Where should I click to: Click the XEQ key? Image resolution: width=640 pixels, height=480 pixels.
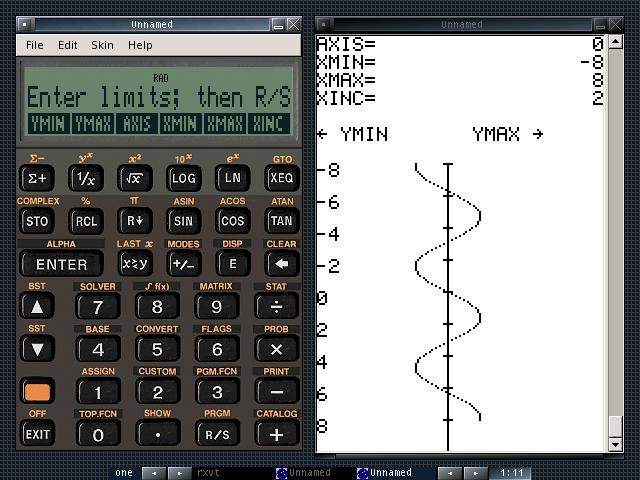(282, 178)
